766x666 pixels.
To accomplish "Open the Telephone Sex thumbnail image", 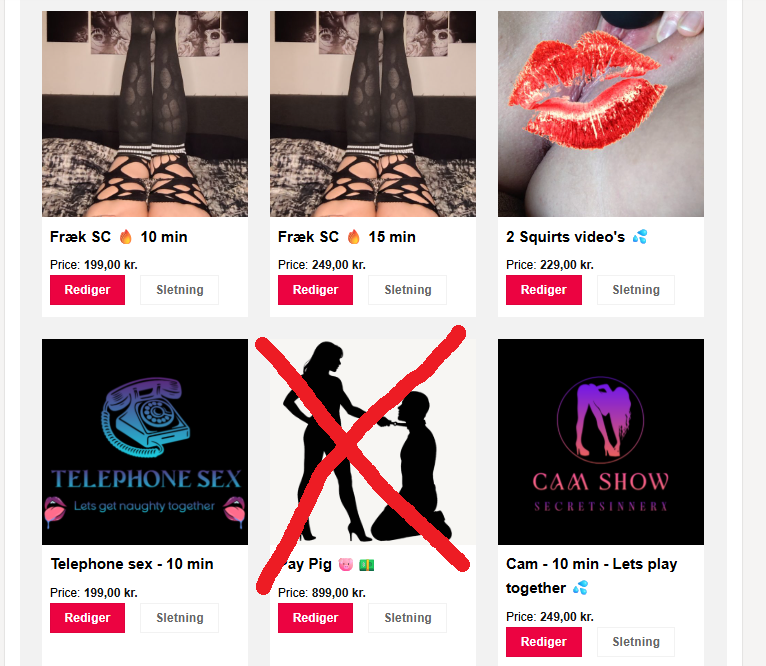I will [145, 442].
